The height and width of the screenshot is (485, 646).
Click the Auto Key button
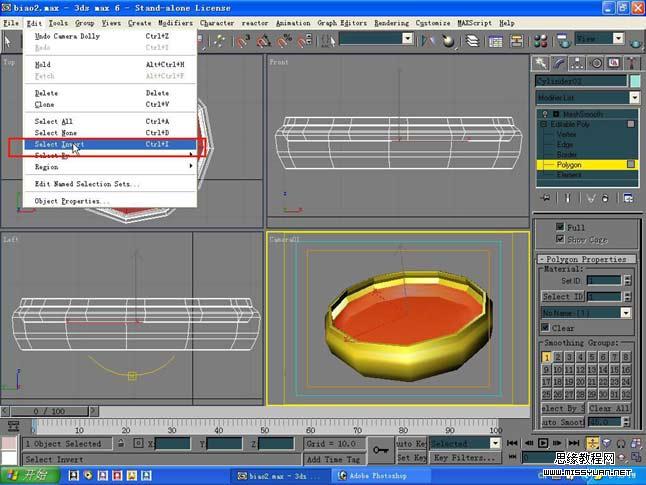(x=412, y=443)
